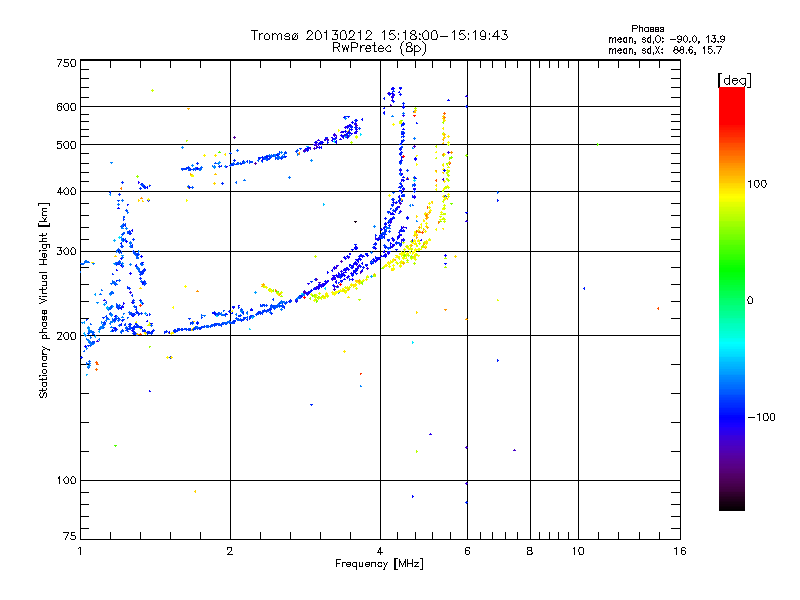Click the '2' frequency tick label
This screenshot has height=600, width=800.
pos(230,551)
